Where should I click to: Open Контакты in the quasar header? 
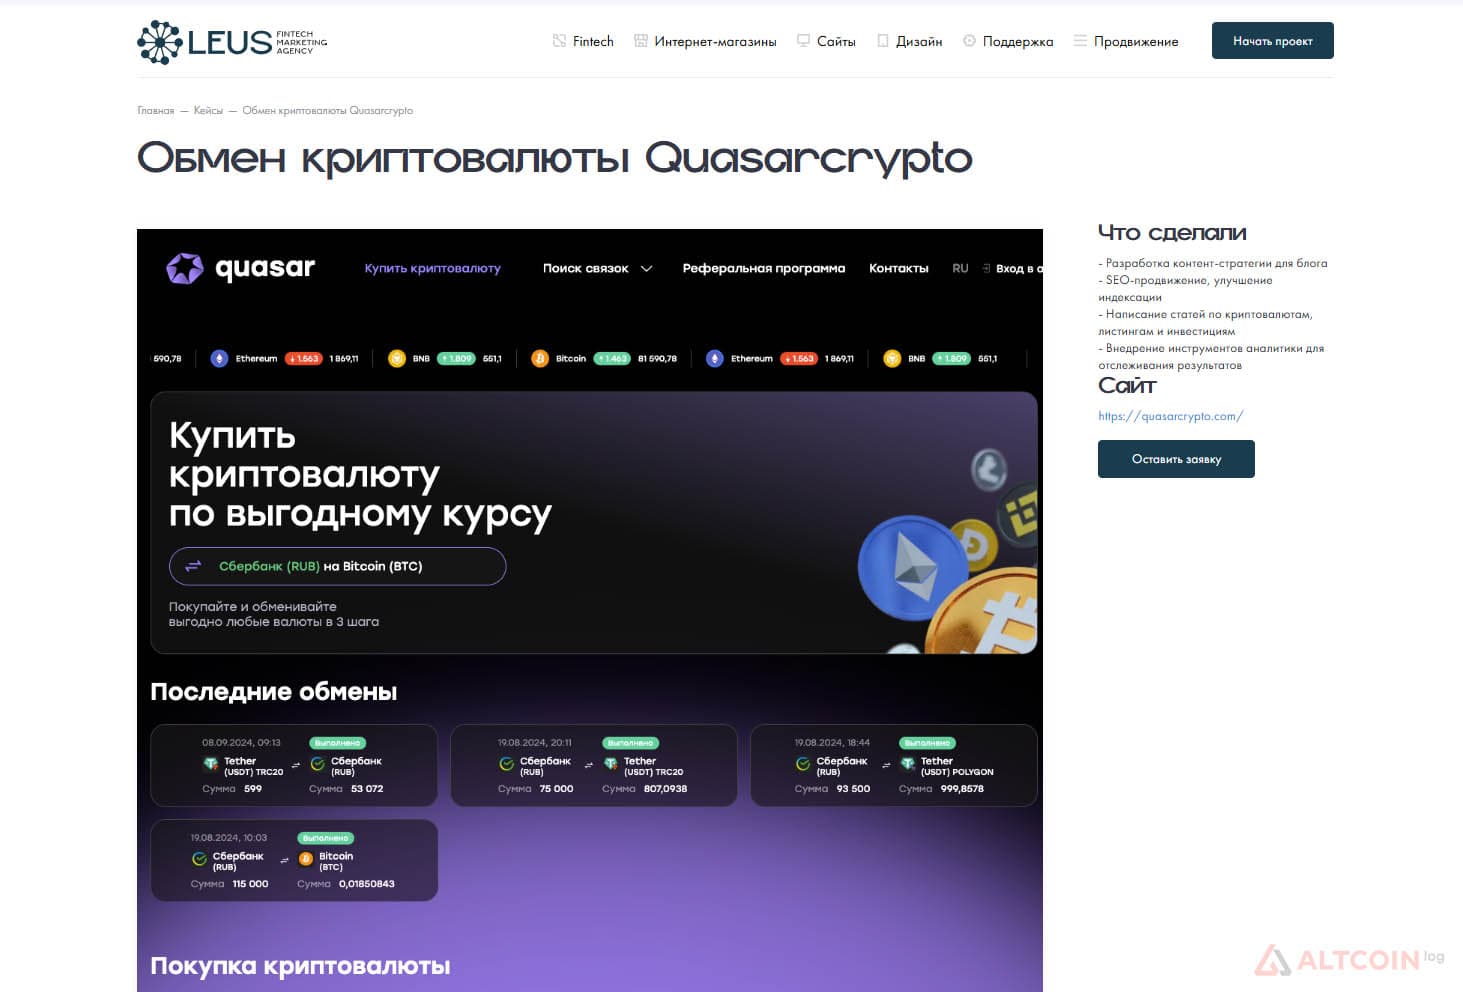[x=899, y=268]
